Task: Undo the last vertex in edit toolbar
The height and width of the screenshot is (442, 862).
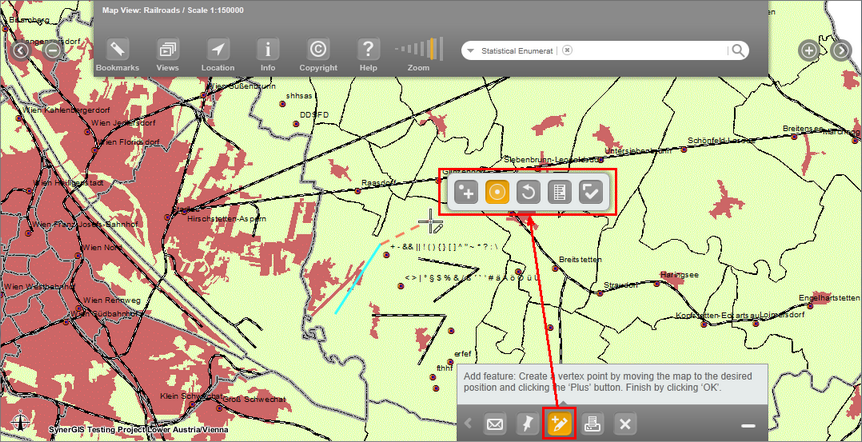Action: [x=529, y=192]
